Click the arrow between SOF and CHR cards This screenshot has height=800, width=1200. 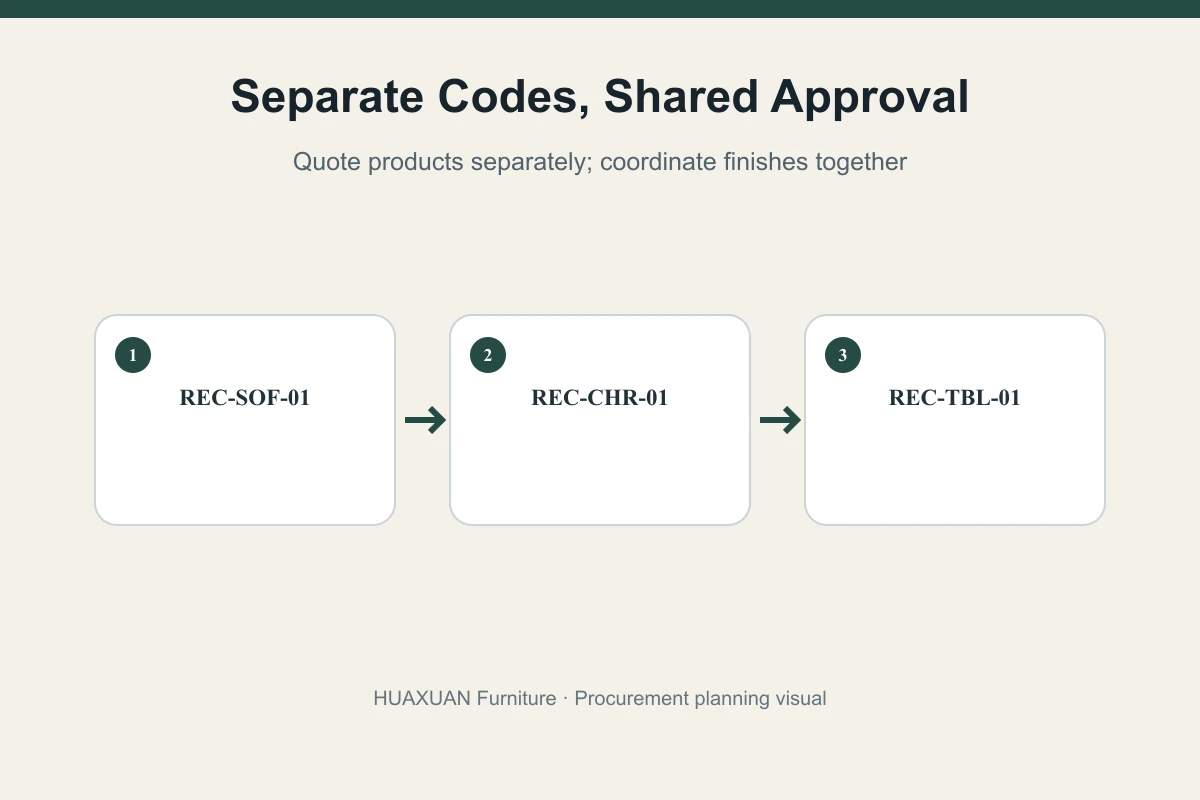[425, 421]
